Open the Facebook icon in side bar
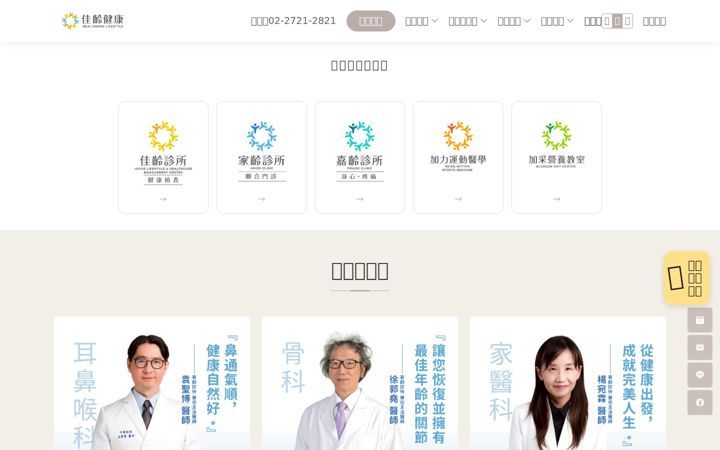720x450 pixels. [700, 403]
